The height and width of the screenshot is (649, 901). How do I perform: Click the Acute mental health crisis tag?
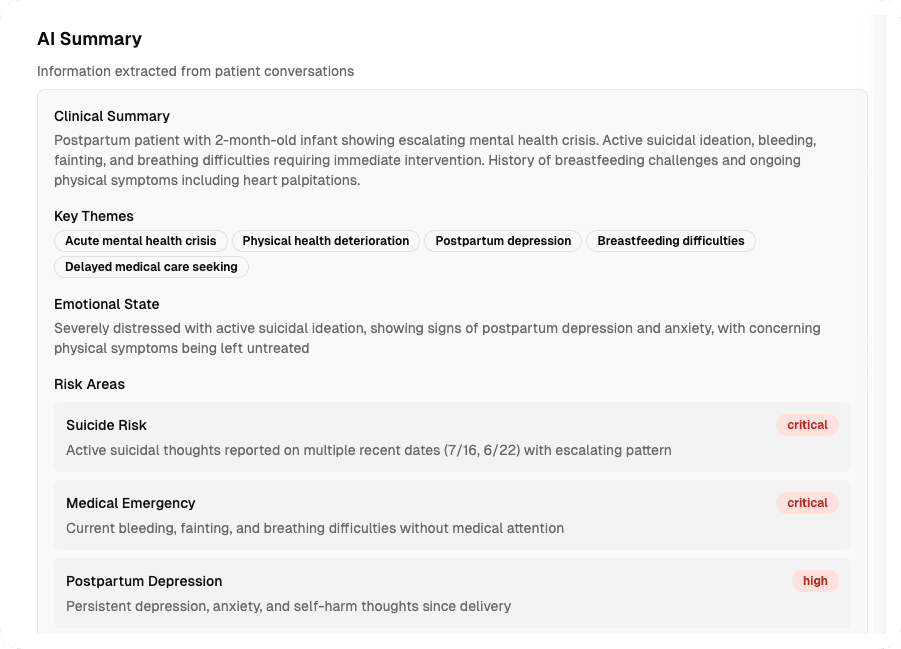[141, 241]
